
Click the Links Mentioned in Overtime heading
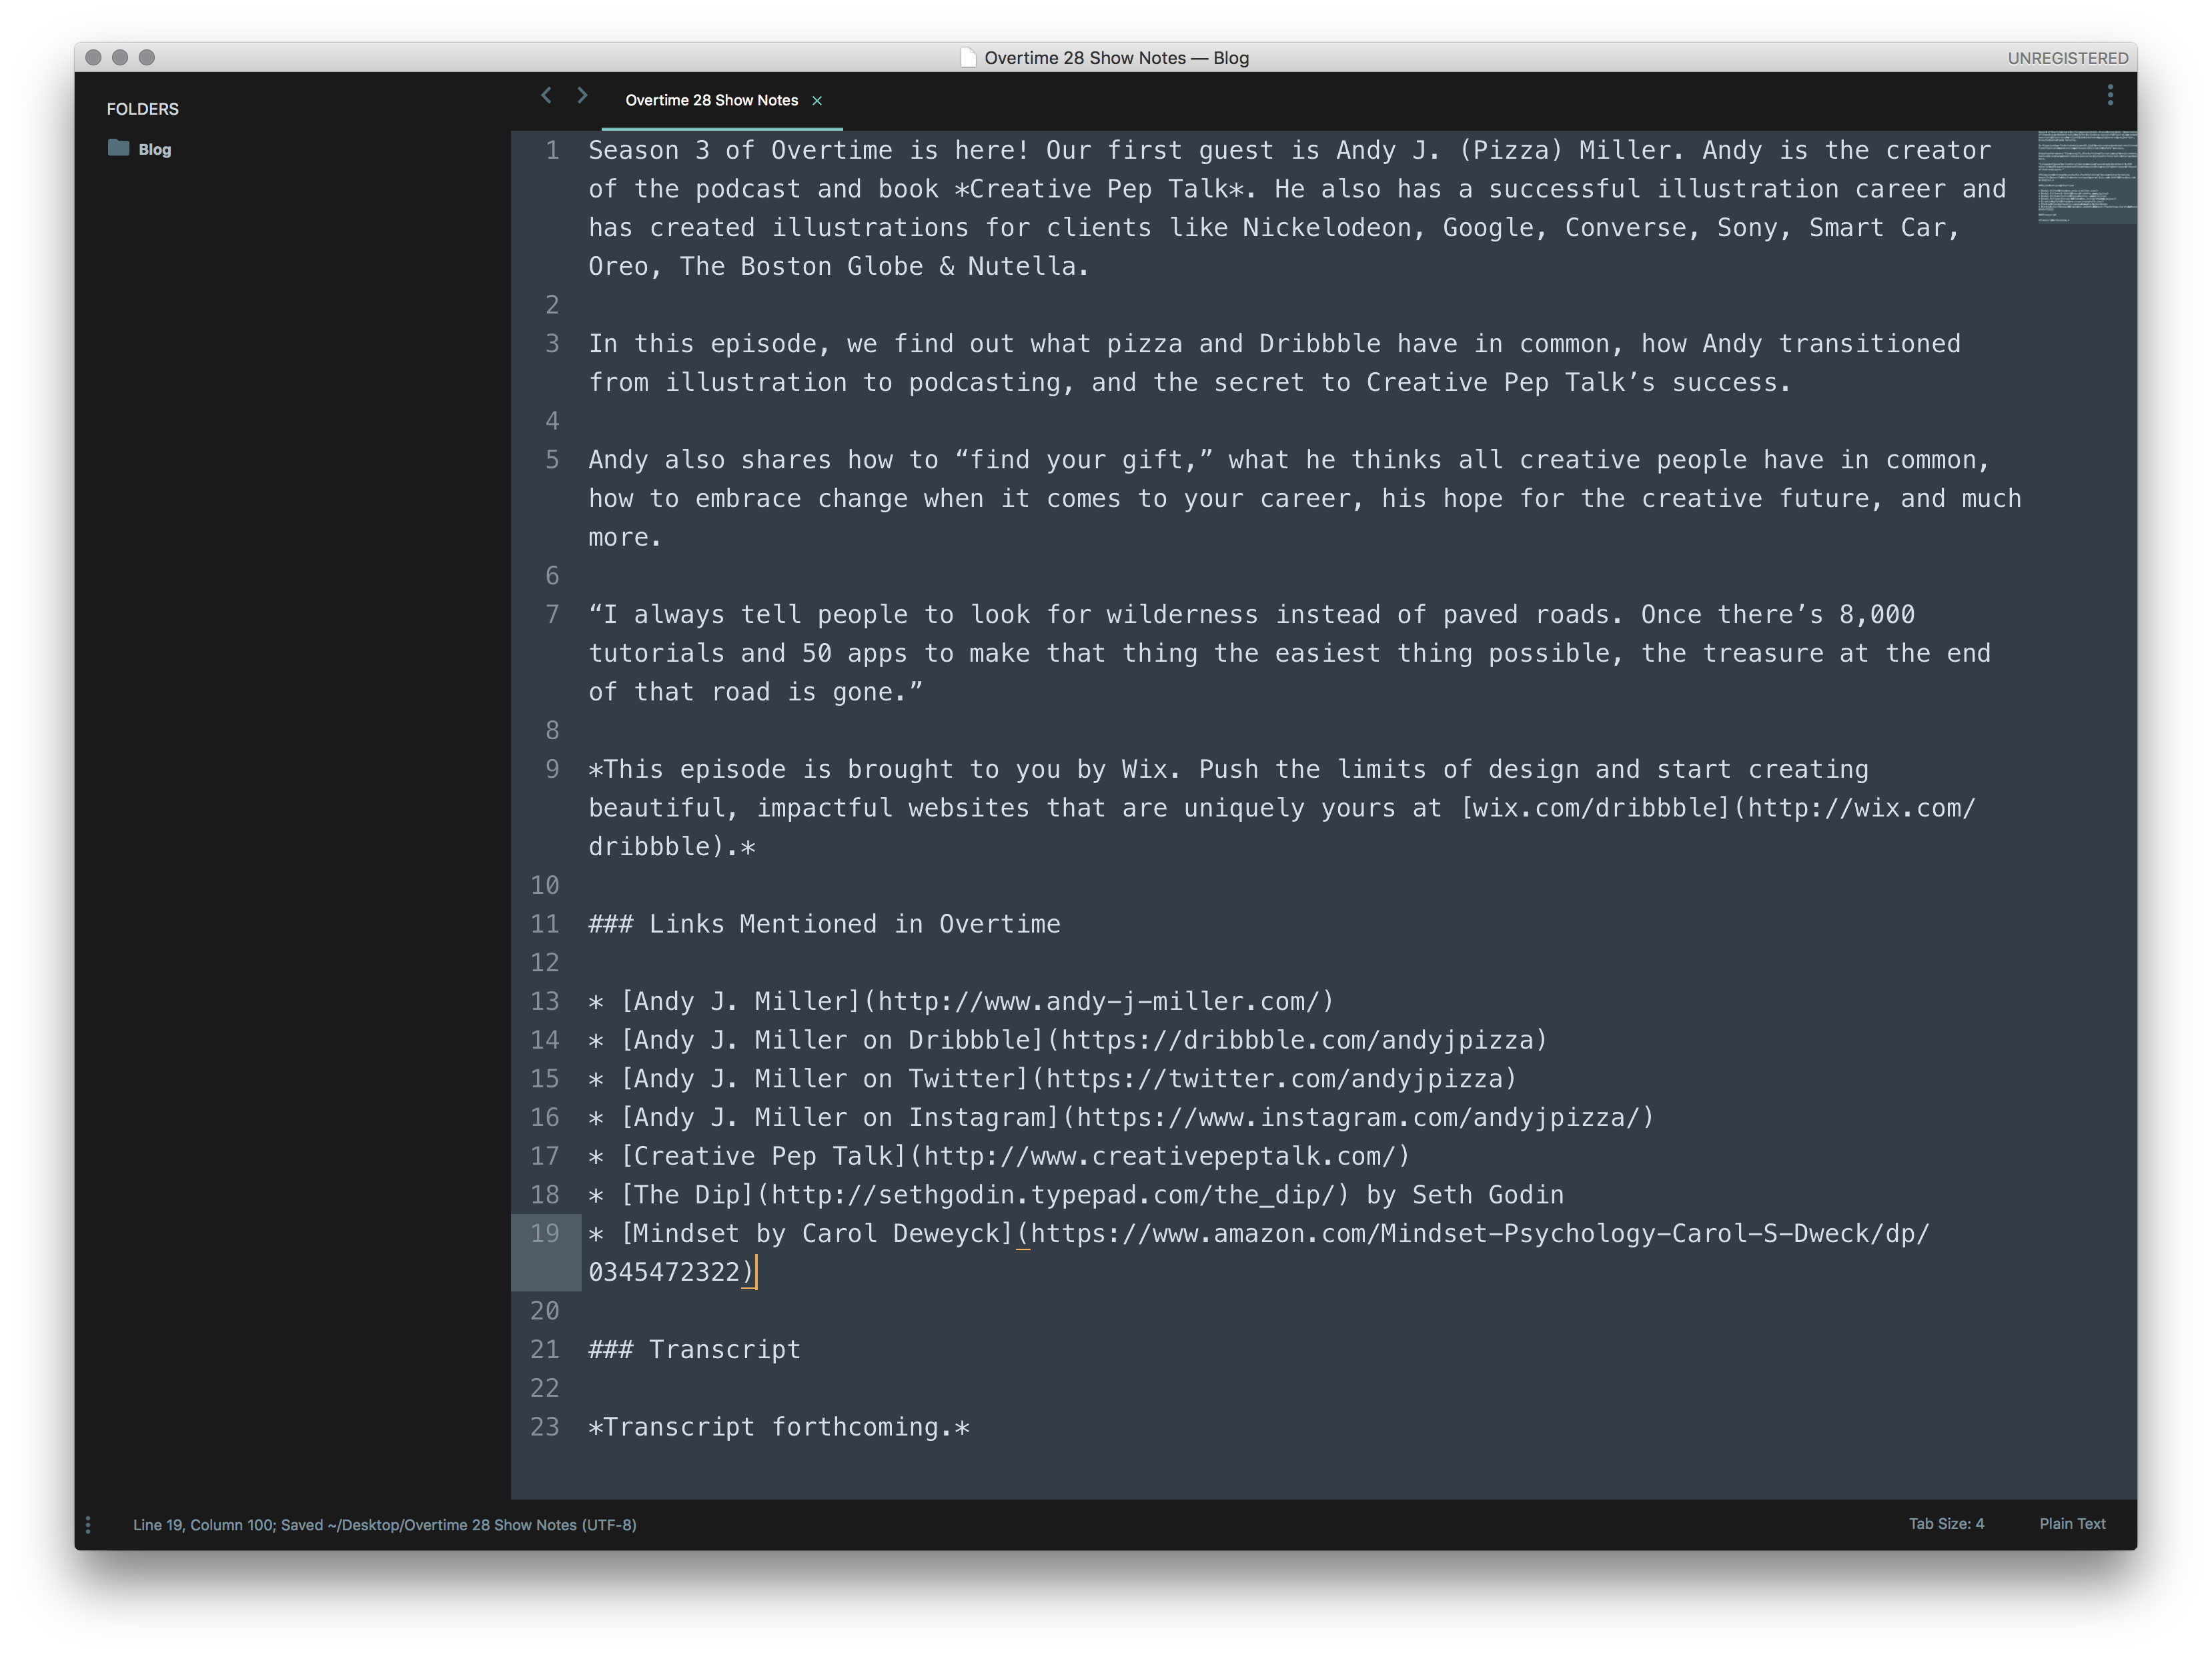(824, 924)
